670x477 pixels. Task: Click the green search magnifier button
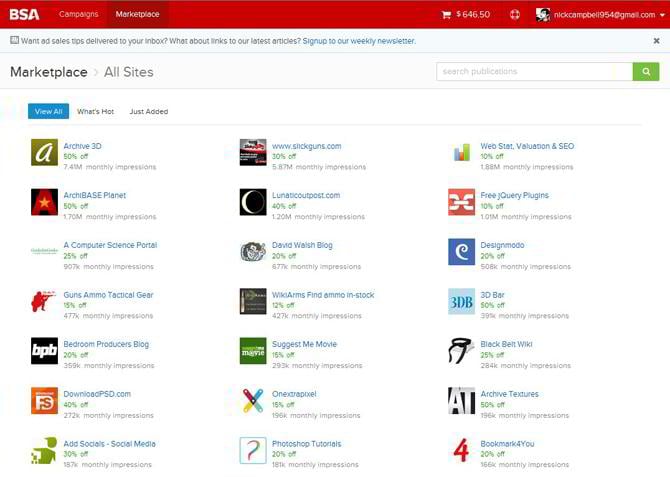tap(646, 72)
